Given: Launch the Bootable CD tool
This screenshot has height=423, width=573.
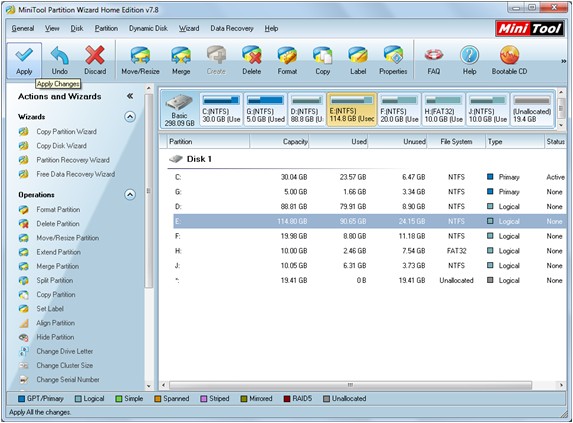Looking at the screenshot, I should click(x=509, y=61).
